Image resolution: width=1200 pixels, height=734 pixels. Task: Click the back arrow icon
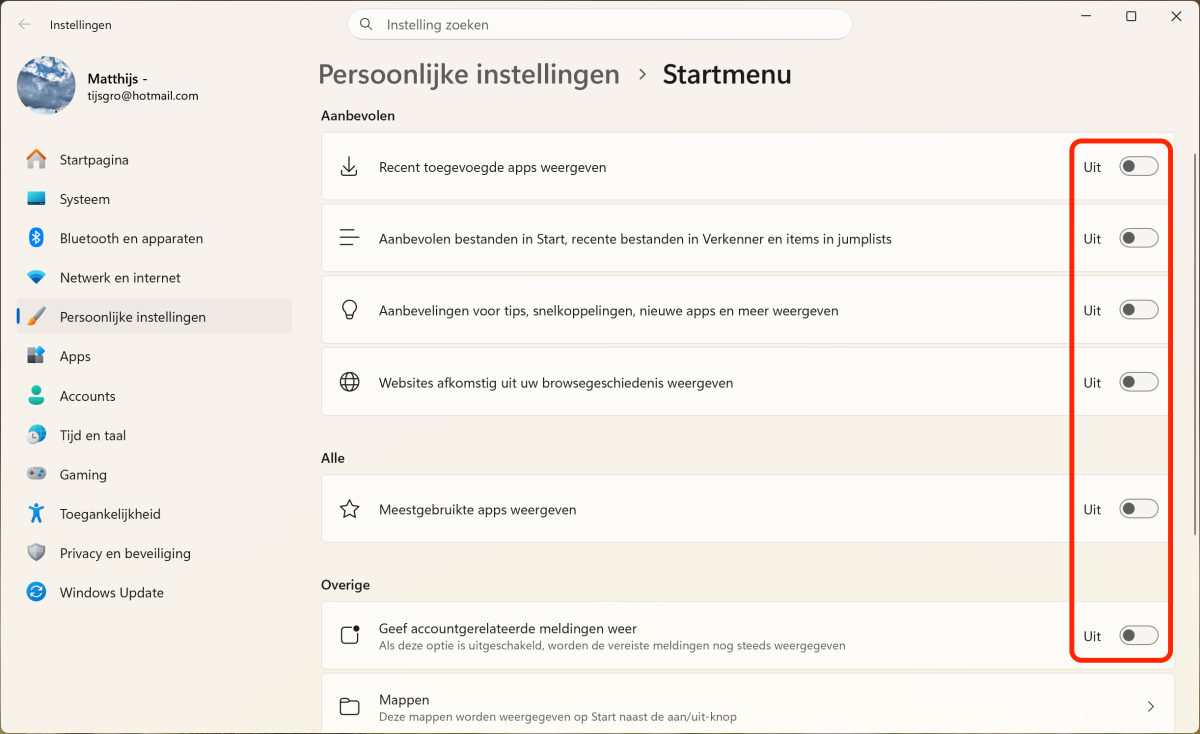click(24, 24)
